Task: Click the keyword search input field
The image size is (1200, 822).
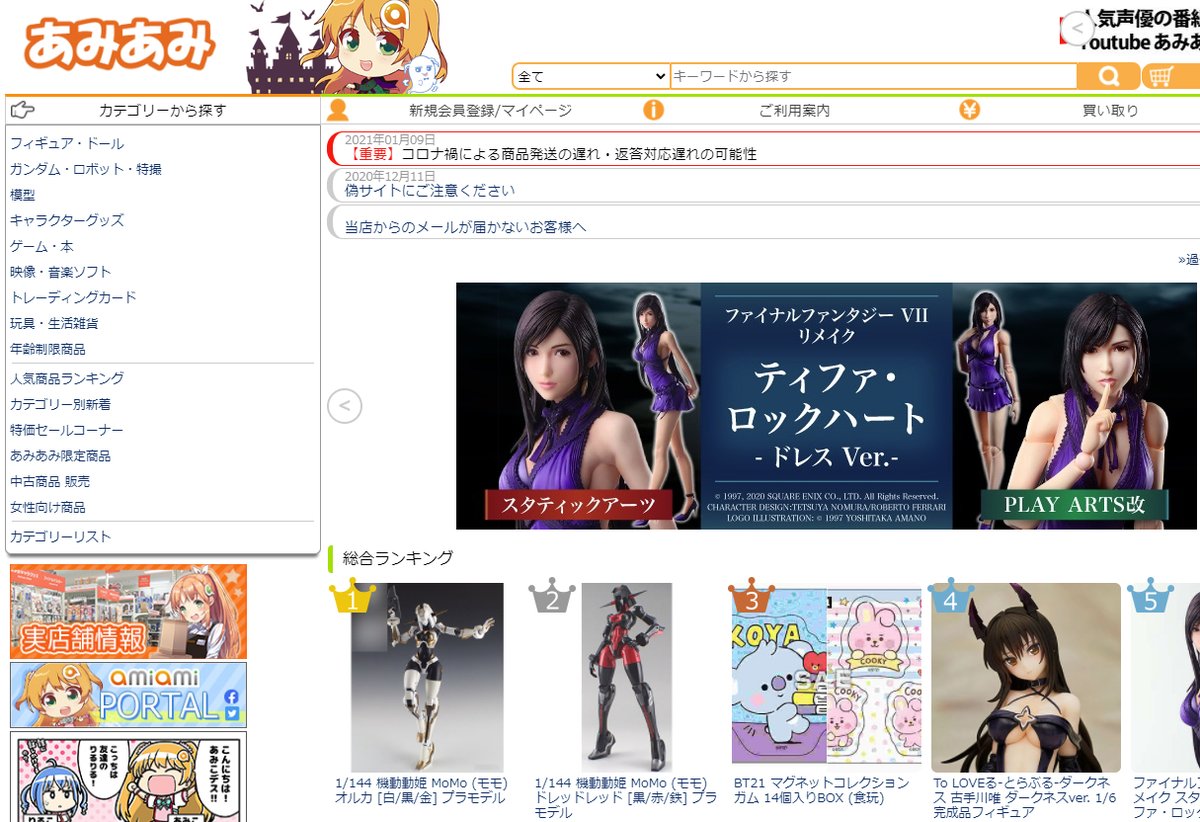Action: tap(873, 77)
